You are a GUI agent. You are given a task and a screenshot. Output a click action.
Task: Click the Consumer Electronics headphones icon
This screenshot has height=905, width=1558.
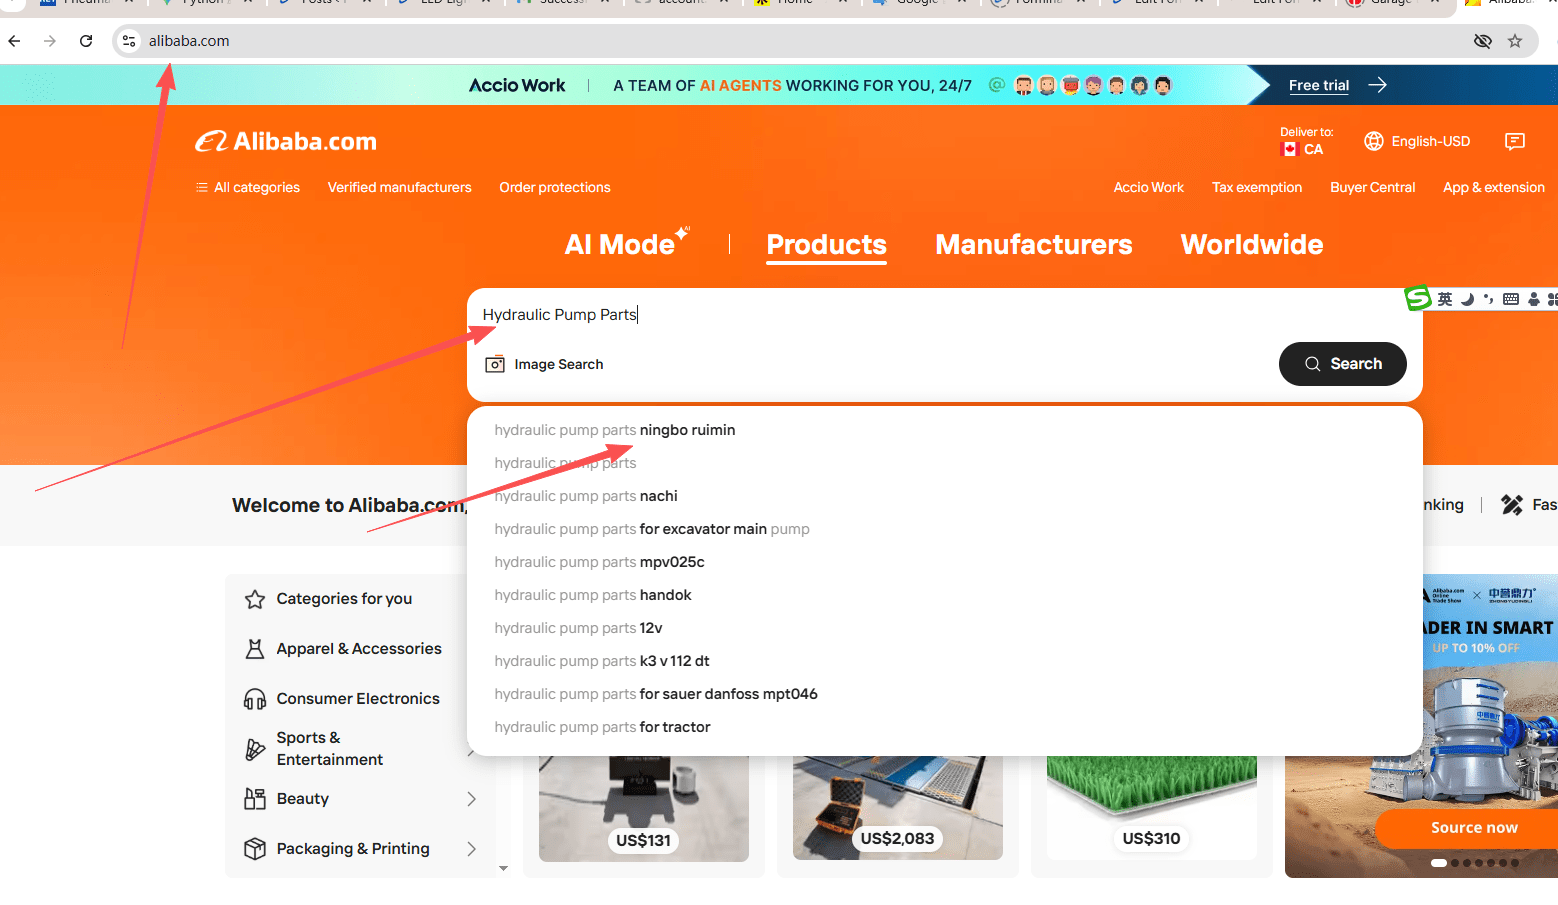(x=255, y=699)
